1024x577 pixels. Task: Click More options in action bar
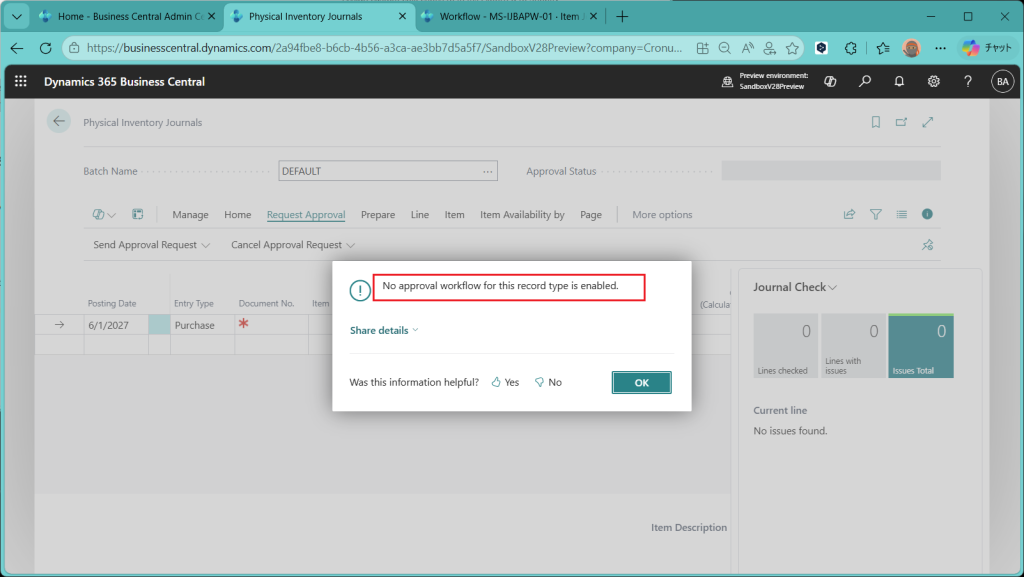pyautogui.click(x=662, y=215)
